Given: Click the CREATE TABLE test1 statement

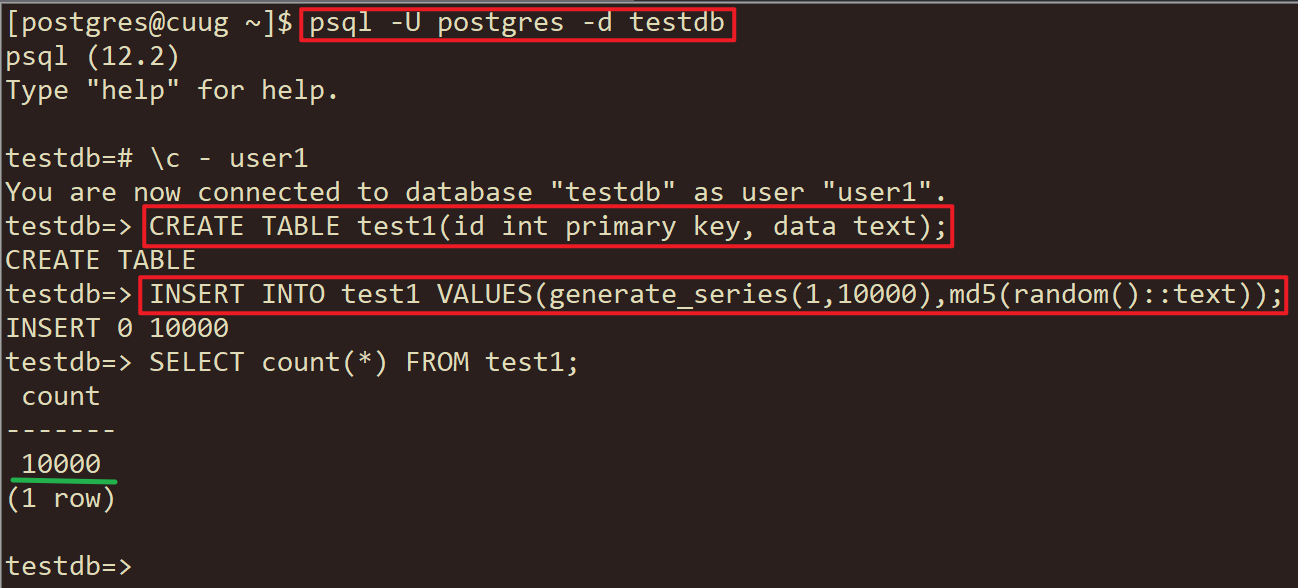Looking at the screenshot, I should coord(548,227).
